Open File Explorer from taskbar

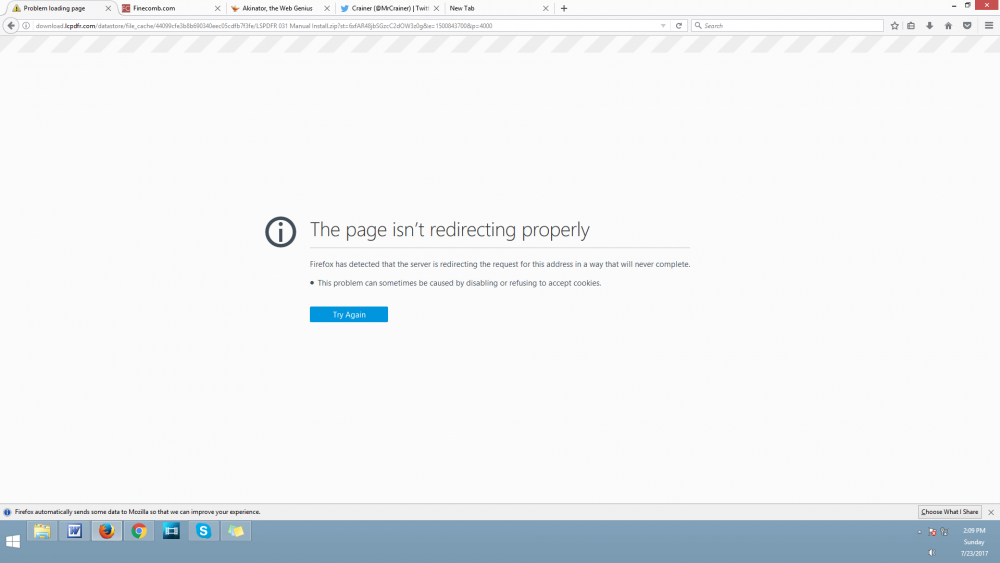(x=42, y=531)
